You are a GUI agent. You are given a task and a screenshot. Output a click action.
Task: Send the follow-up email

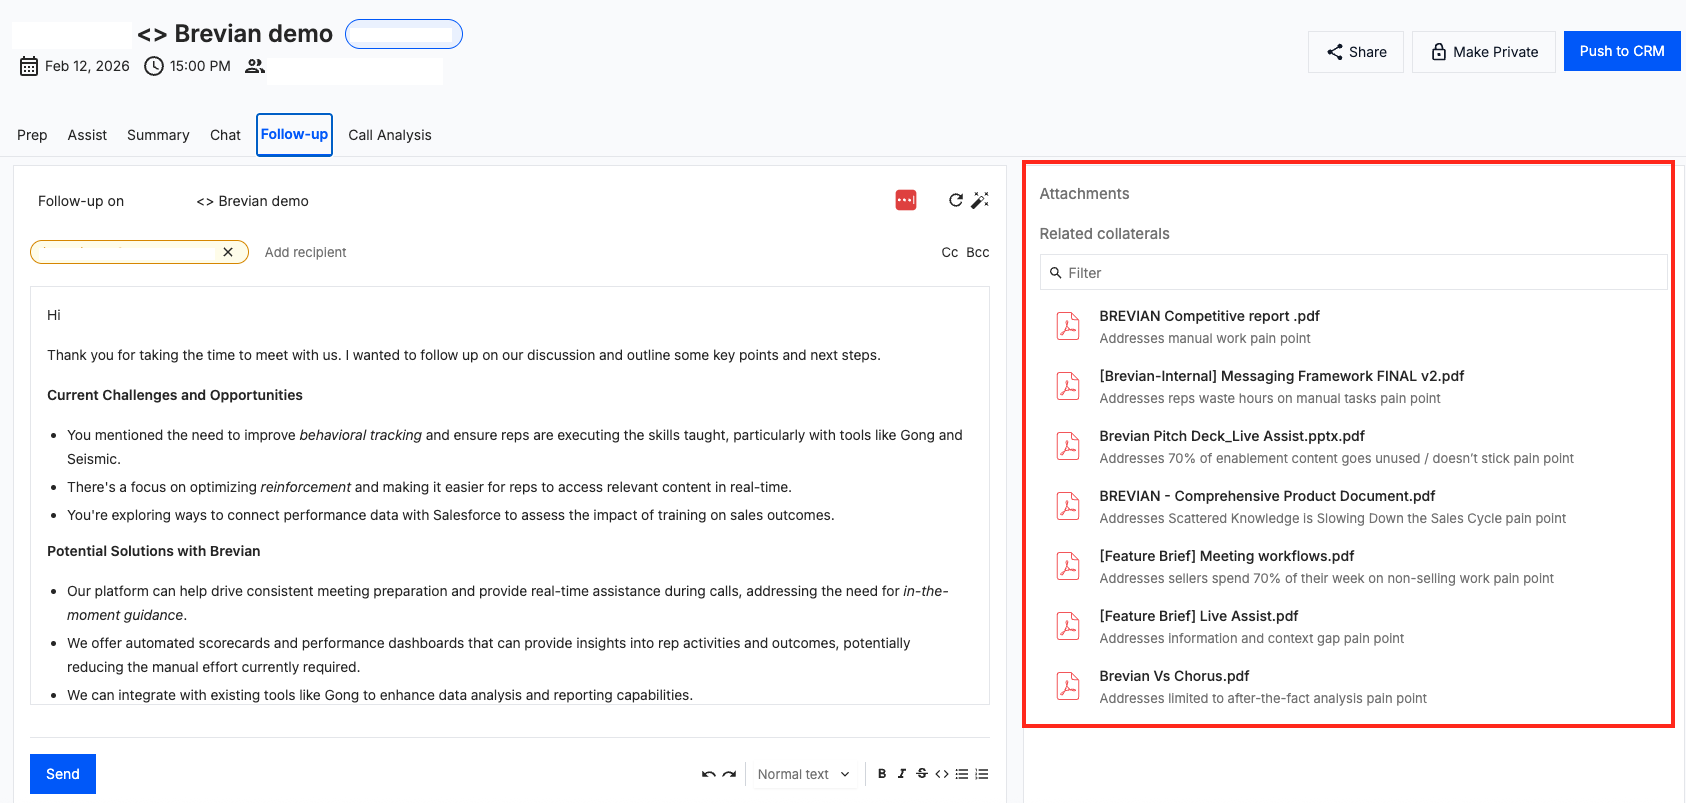(x=63, y=774)
